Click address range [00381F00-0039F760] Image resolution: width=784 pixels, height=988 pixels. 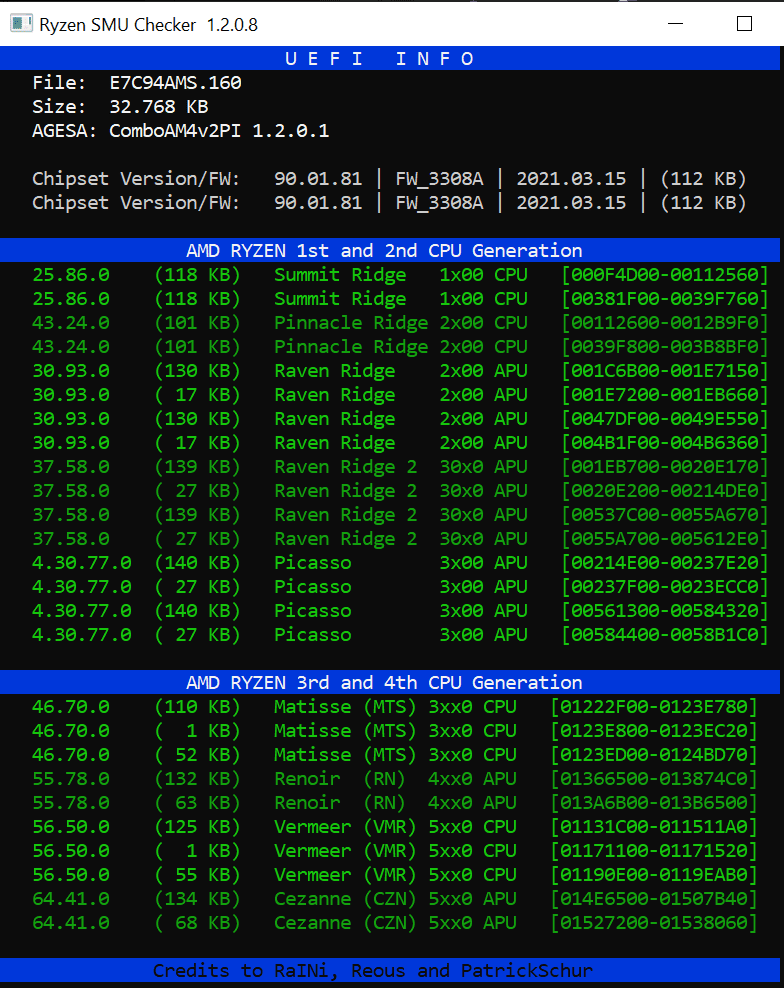coord(665,299)
